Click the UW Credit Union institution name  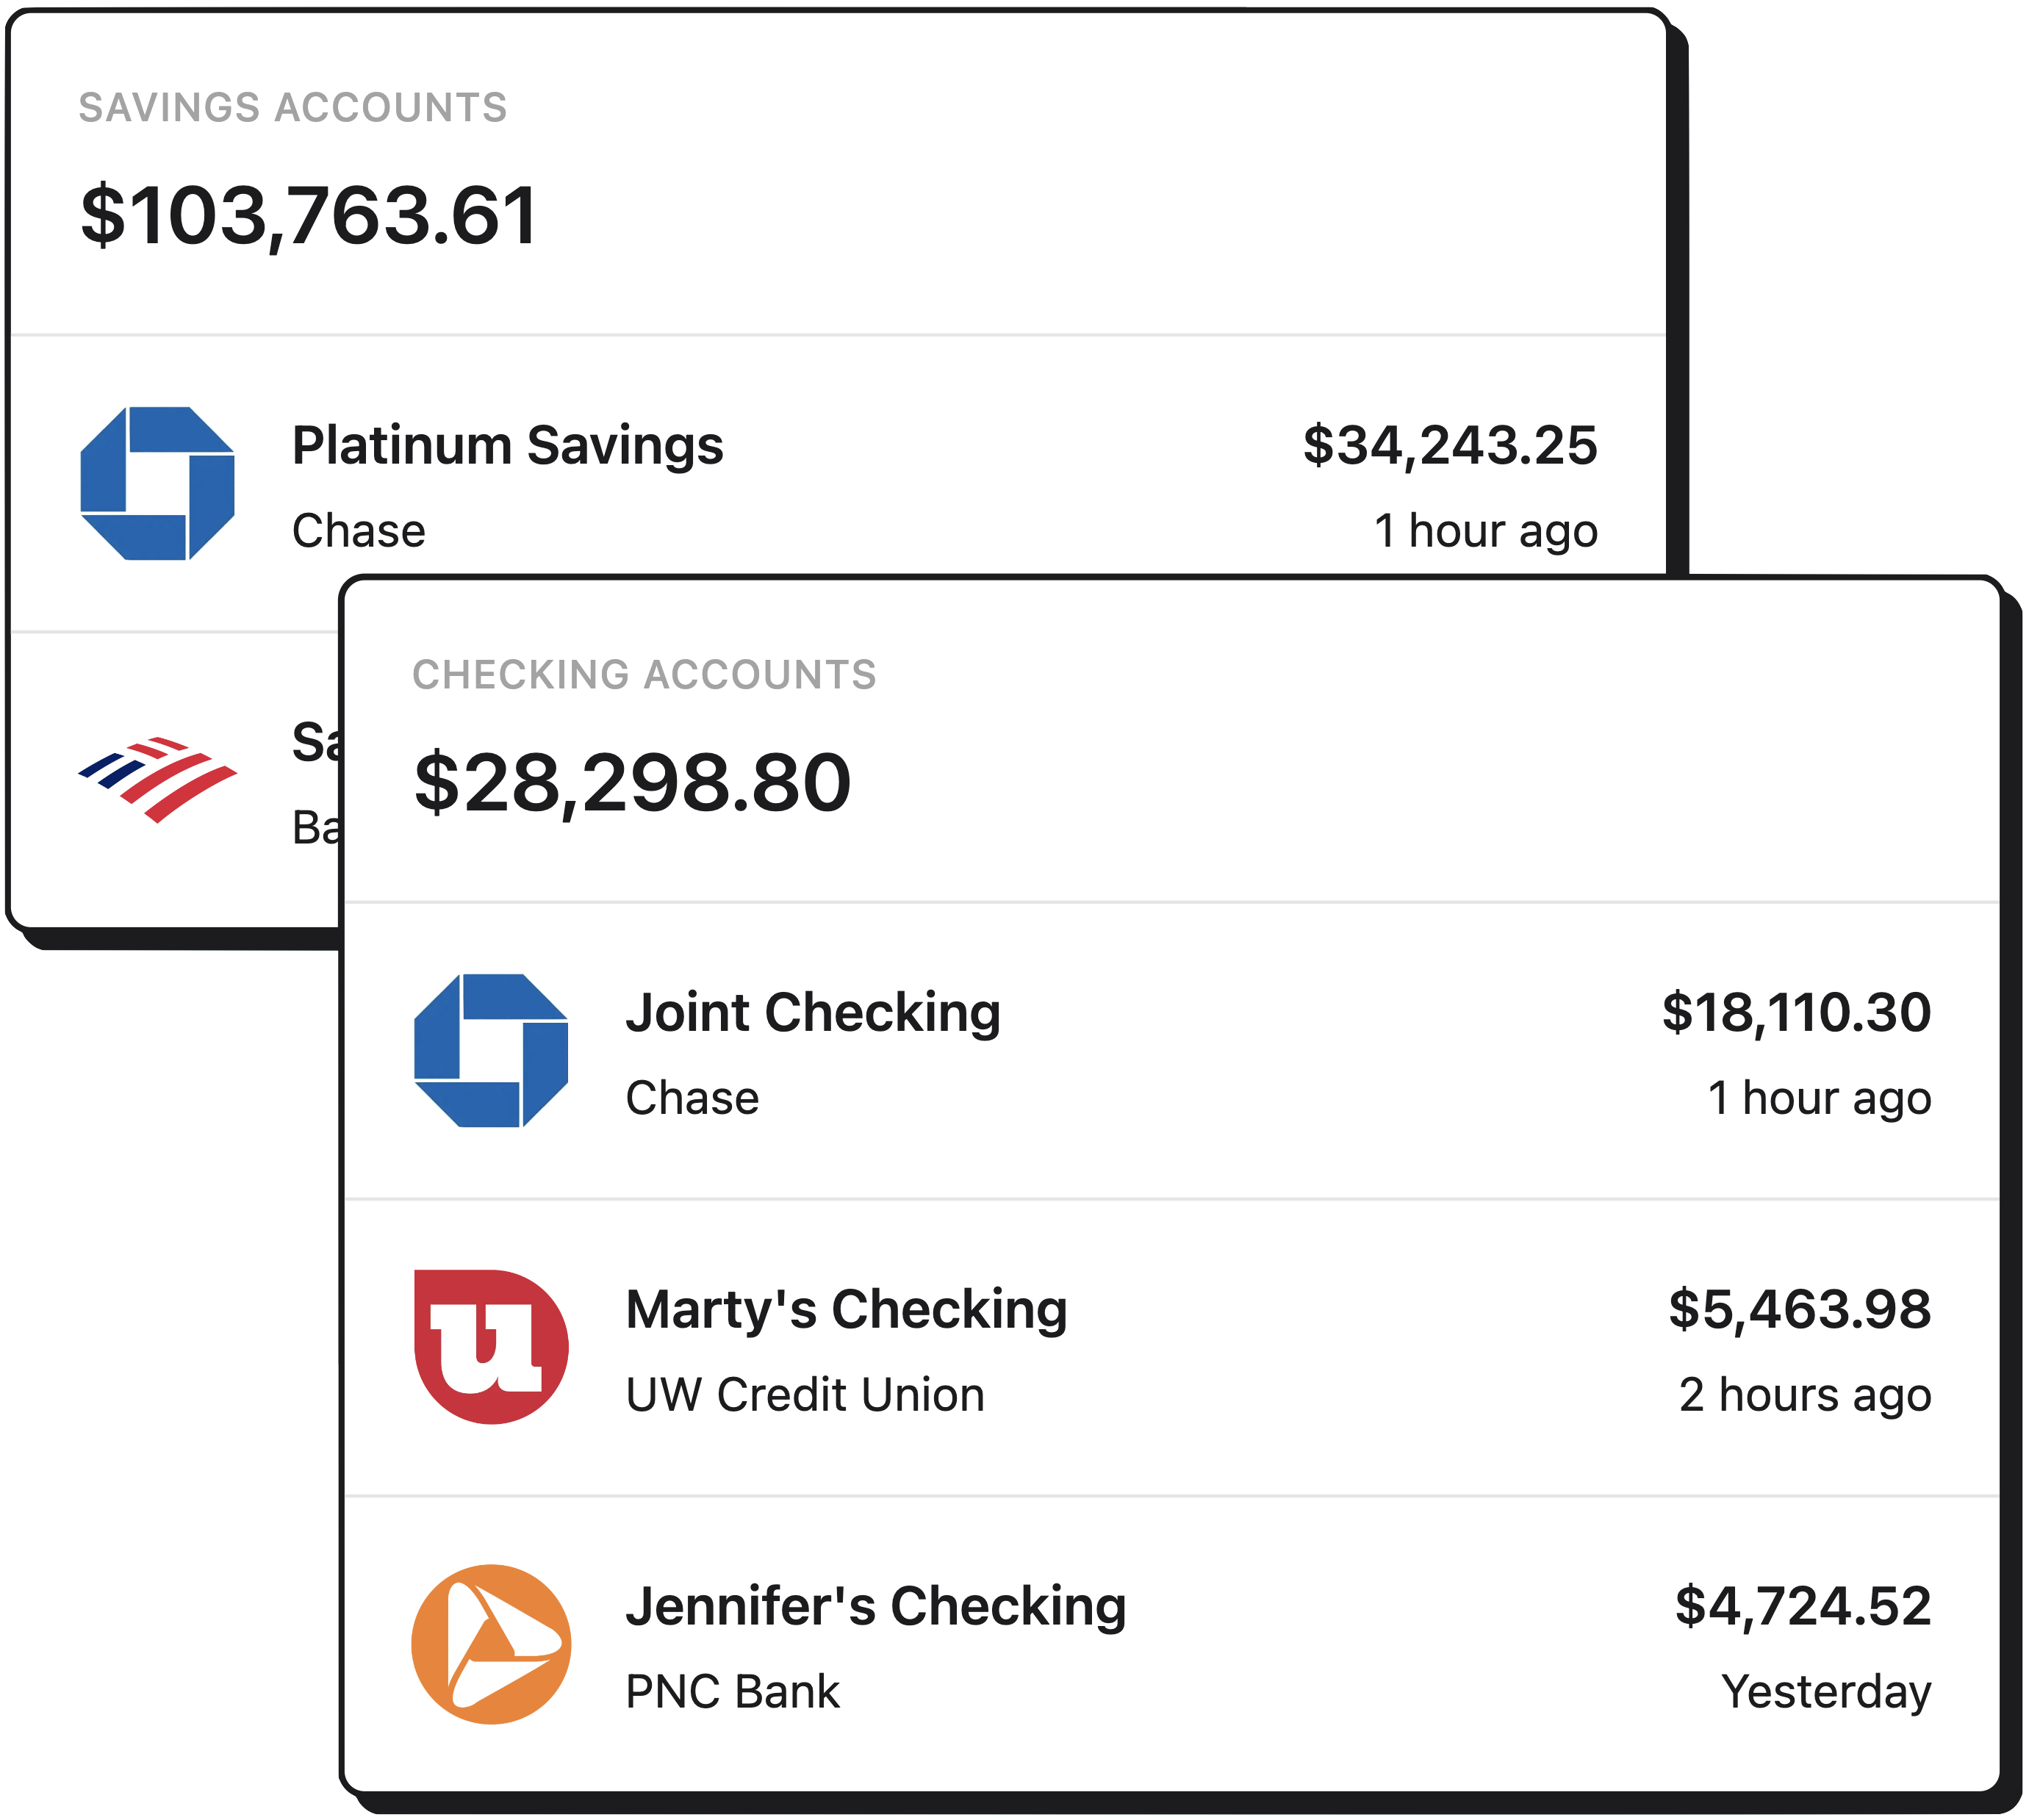[805, 1395]
